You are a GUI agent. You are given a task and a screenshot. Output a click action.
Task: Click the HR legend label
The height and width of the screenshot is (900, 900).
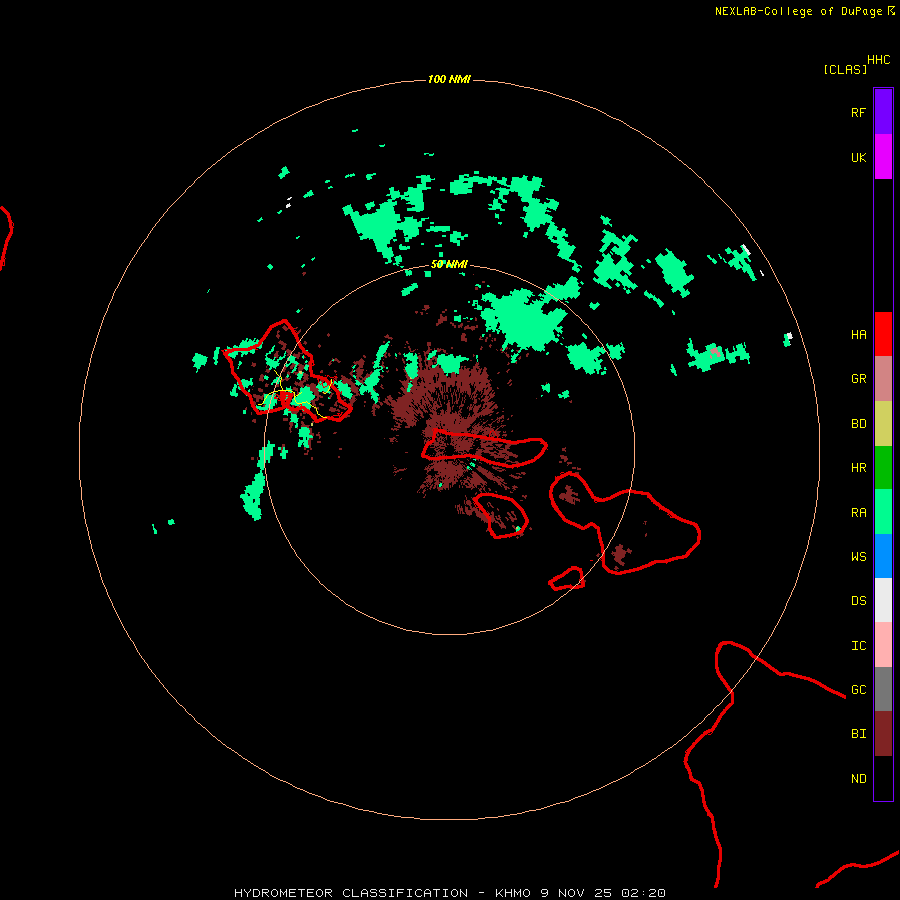pos(858,468)
